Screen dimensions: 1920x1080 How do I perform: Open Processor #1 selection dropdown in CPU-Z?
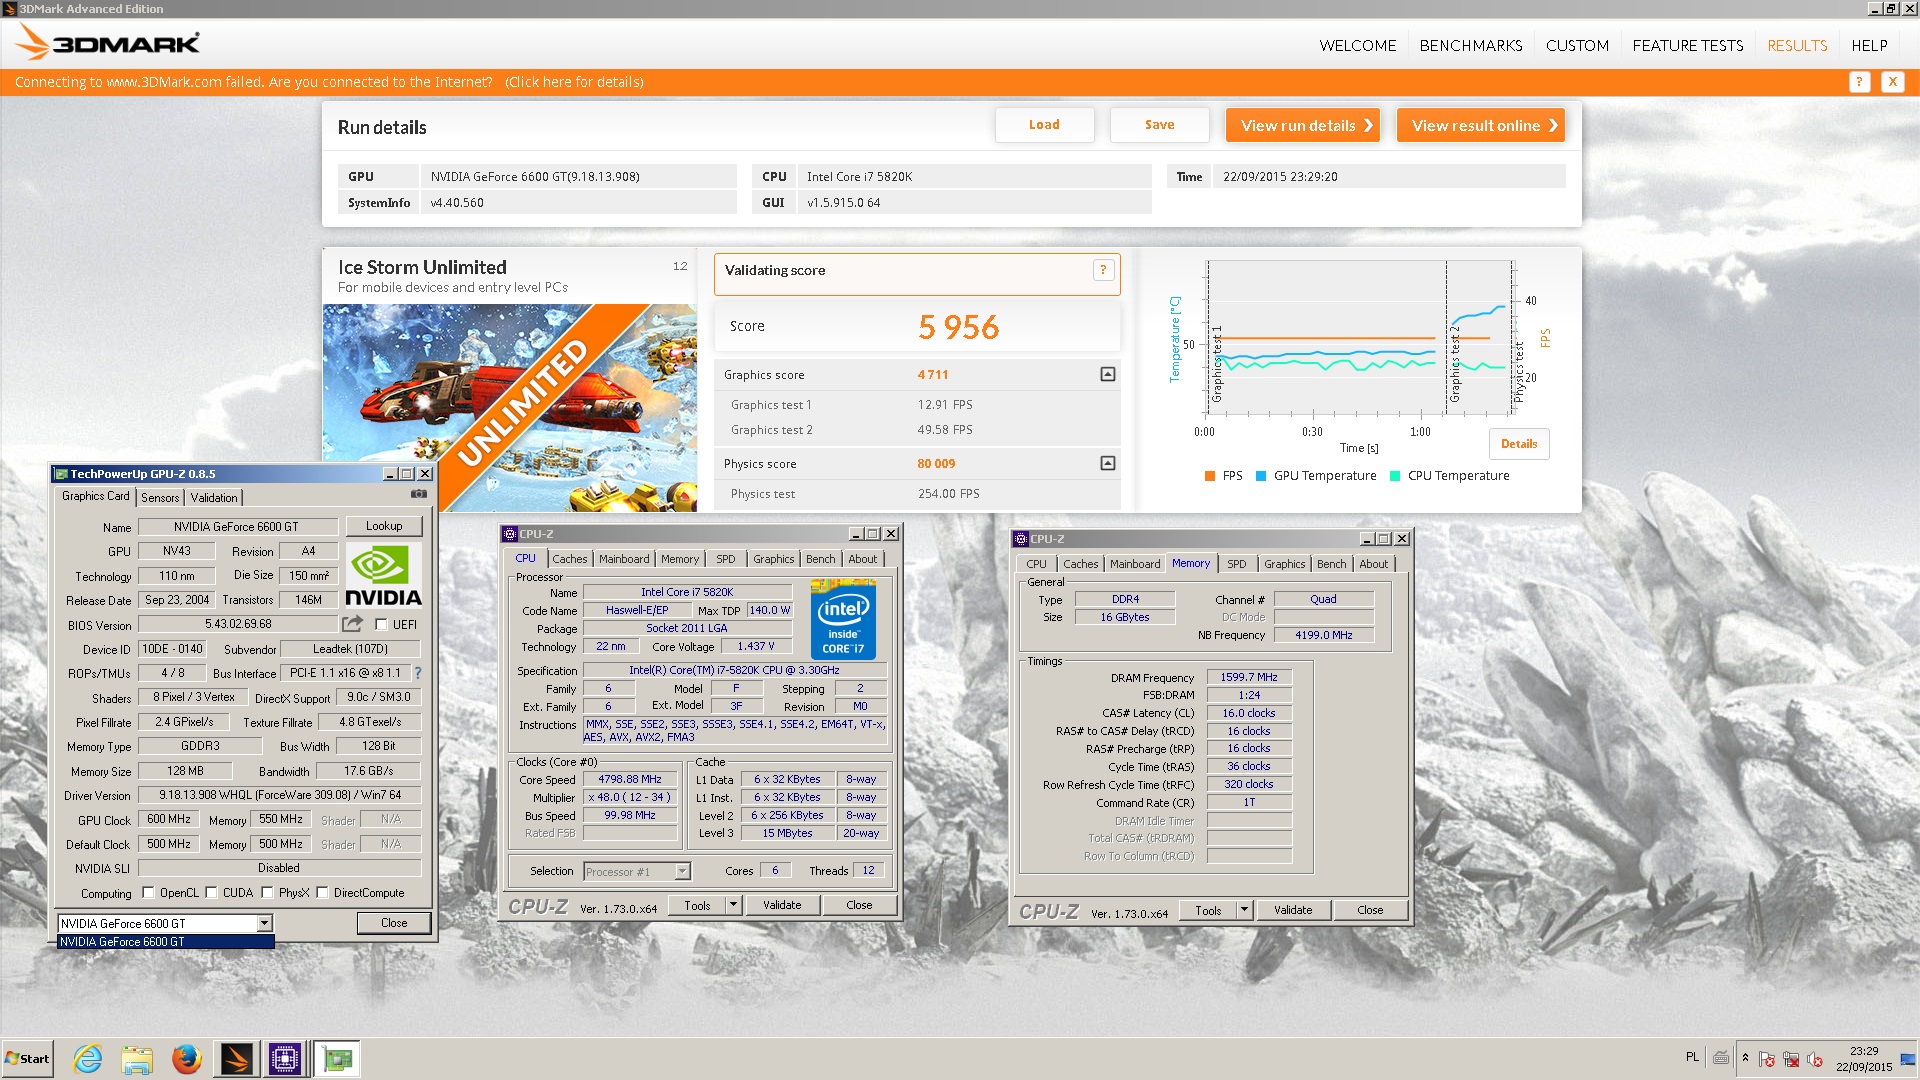click(682, 872)
